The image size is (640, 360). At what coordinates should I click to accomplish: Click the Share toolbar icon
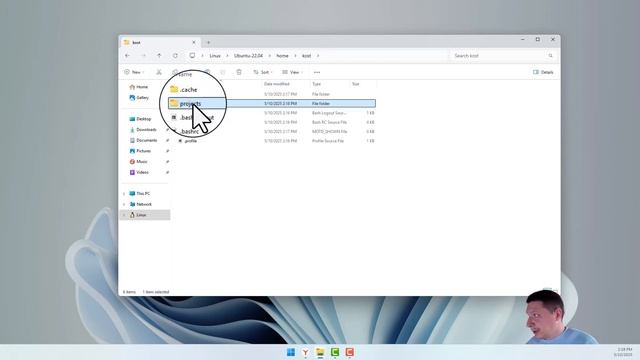pyautogui.click(x=223, y=72)
